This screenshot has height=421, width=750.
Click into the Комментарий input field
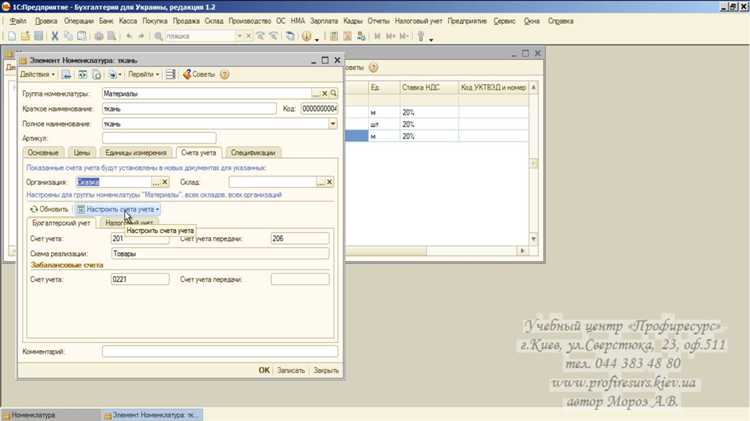point(220,351)
